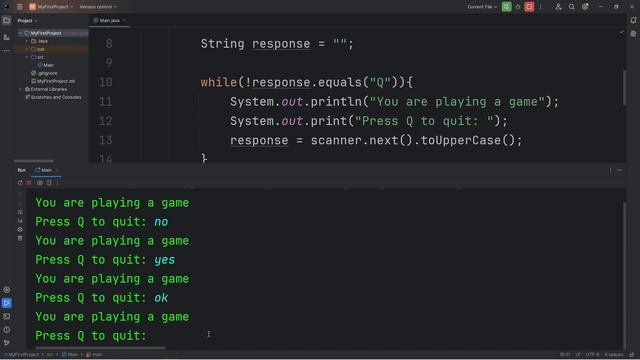Click the inspections checkmark widget in editor
The width and height of the screenshot is (640, 360).
621,32
